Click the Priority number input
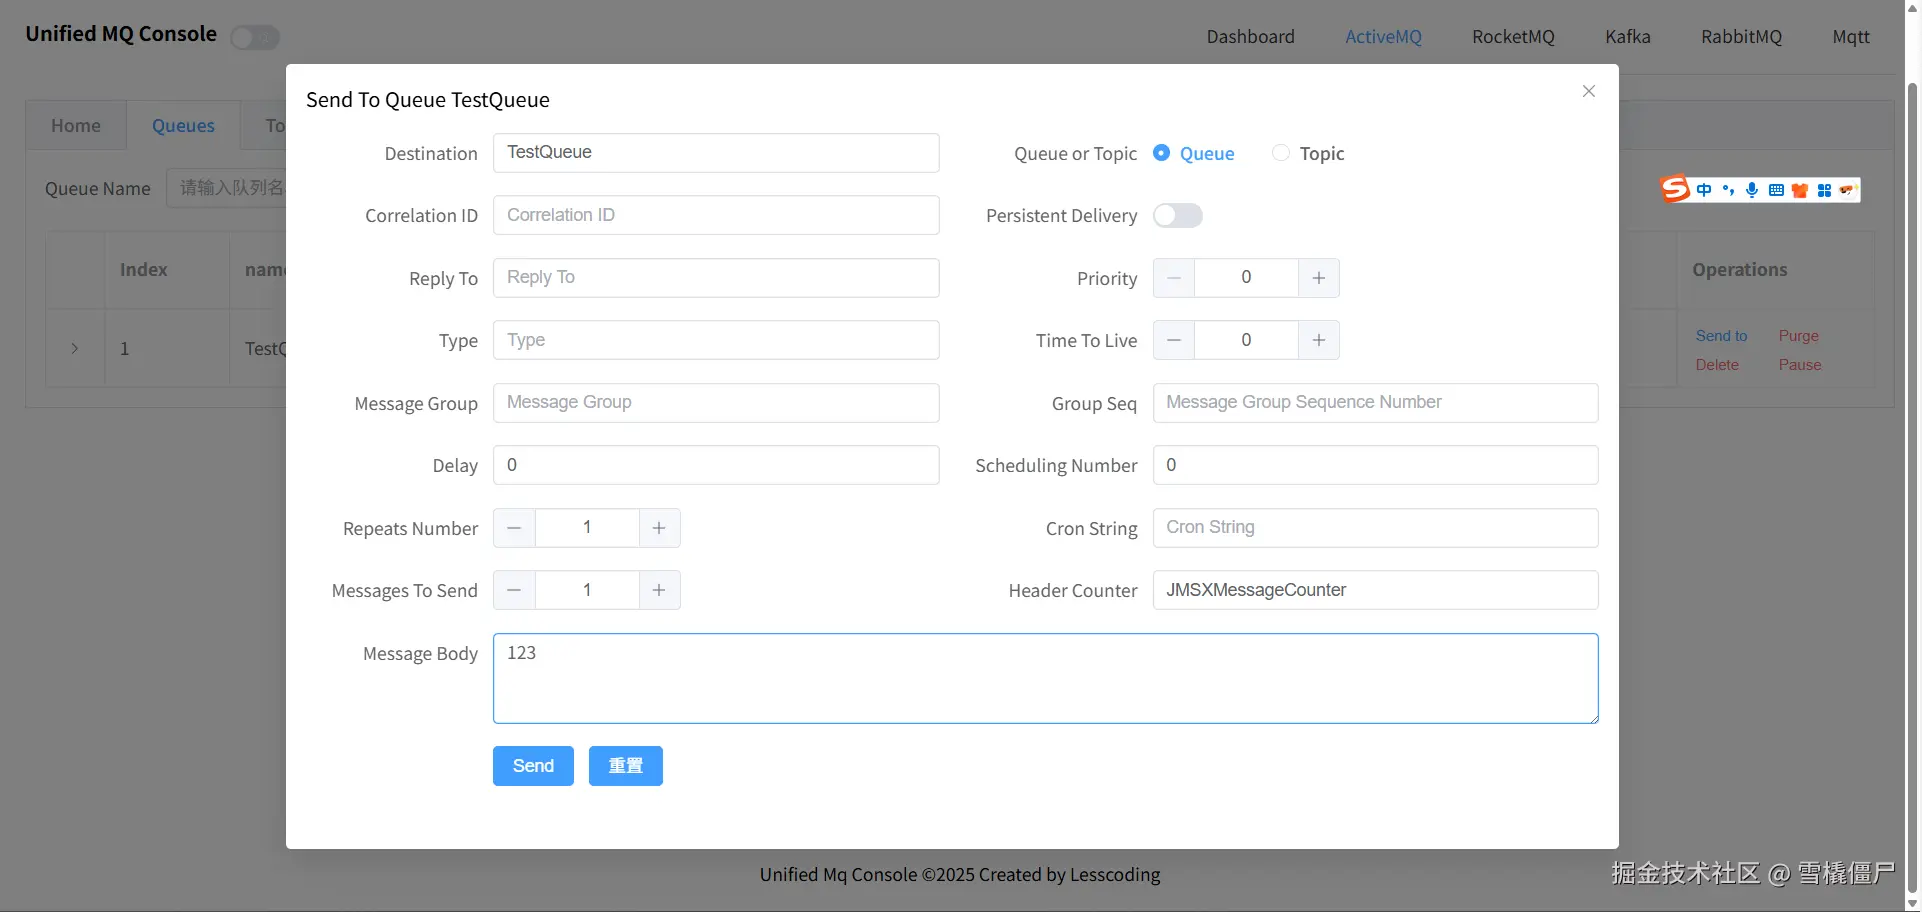 (1246, 278)
